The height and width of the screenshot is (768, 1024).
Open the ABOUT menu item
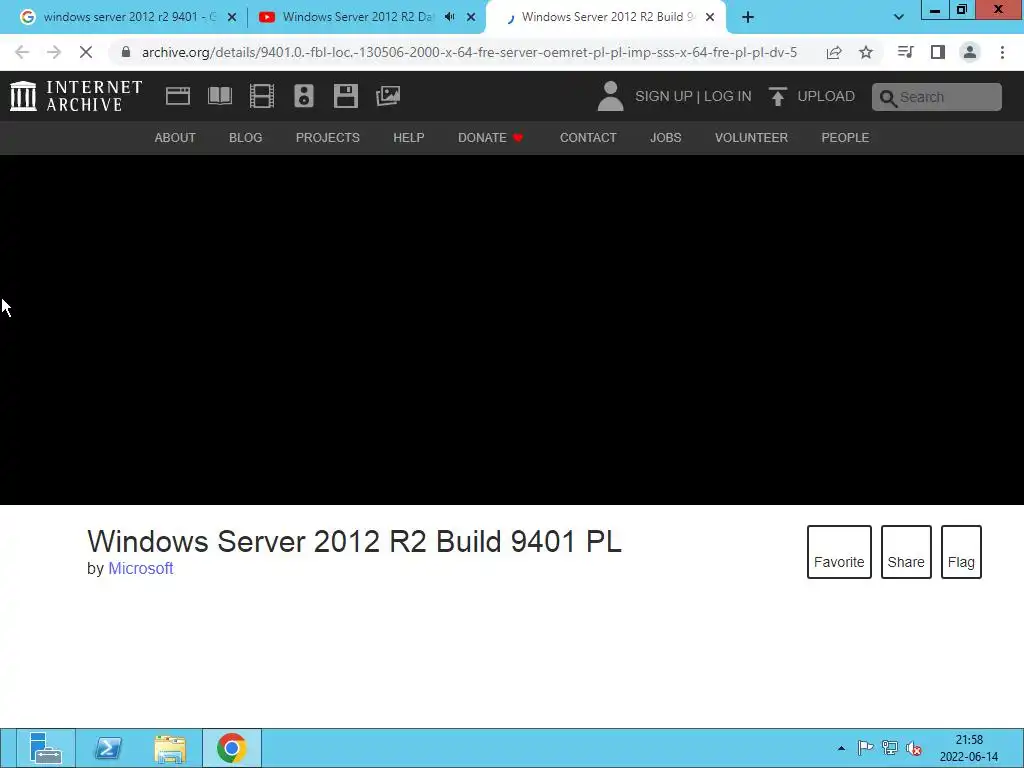175,138
